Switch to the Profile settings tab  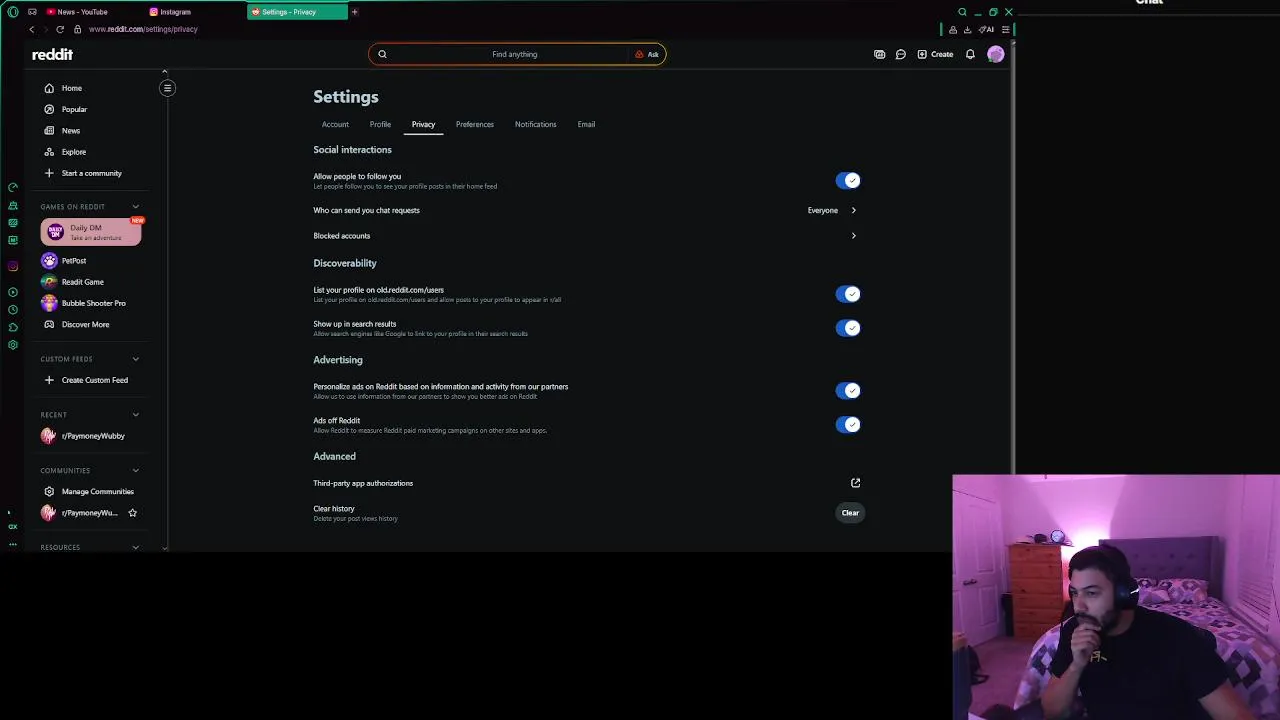pyautogui.click(x=380, y=124)
